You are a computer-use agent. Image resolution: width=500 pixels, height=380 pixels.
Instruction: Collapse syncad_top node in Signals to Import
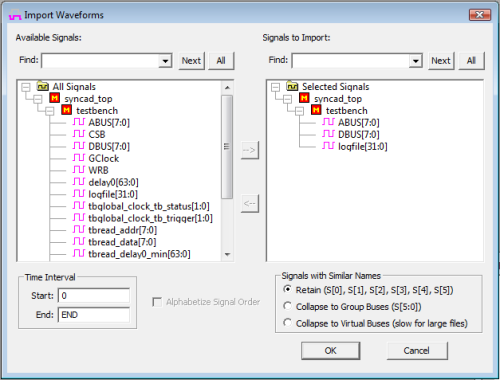[287, 99]
